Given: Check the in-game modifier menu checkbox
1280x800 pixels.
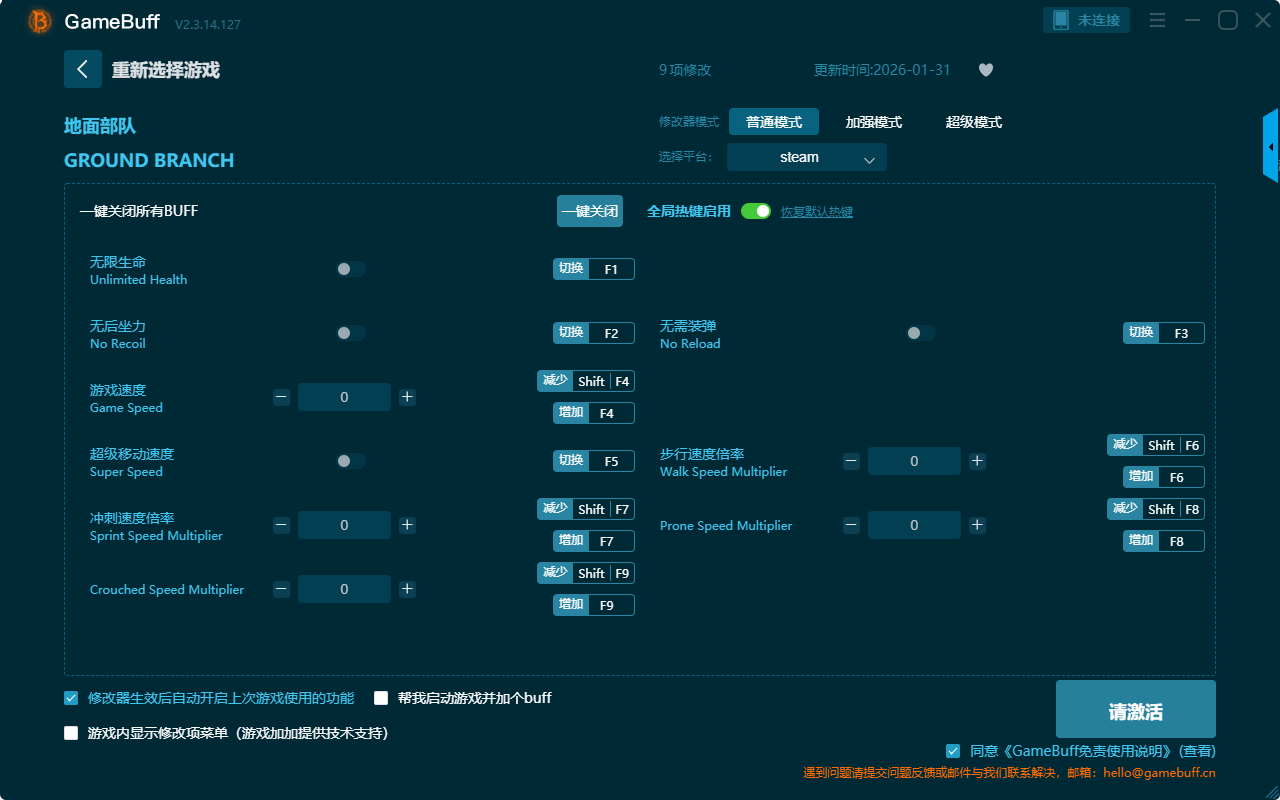Looking at the screenshot, I should (x=71, y=733).
